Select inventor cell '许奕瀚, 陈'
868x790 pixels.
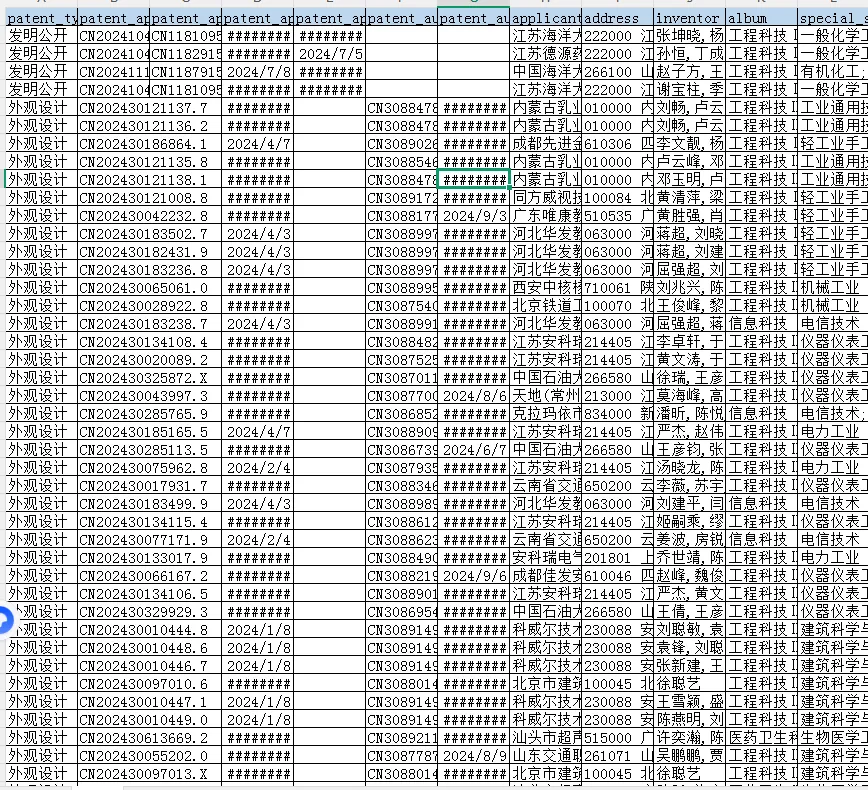coord(689,737)
